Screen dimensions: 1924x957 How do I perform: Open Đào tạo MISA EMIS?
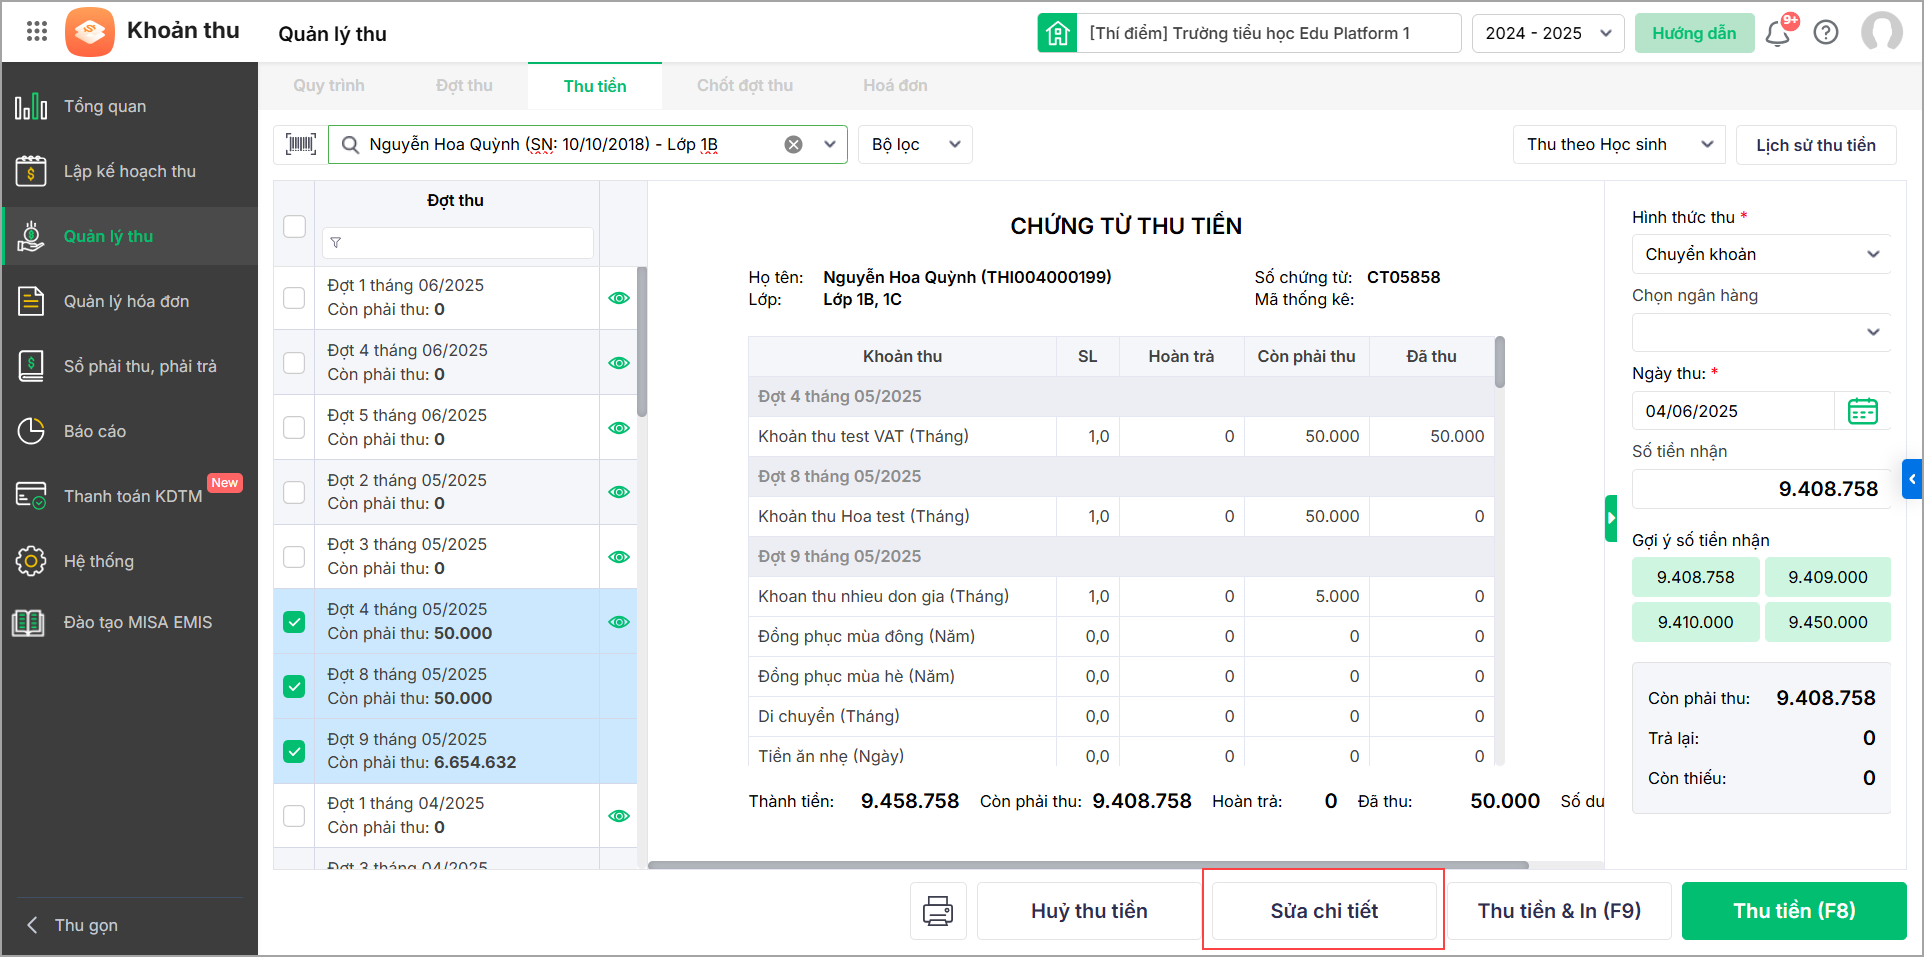pyautogui.click(x=130, y=622)
